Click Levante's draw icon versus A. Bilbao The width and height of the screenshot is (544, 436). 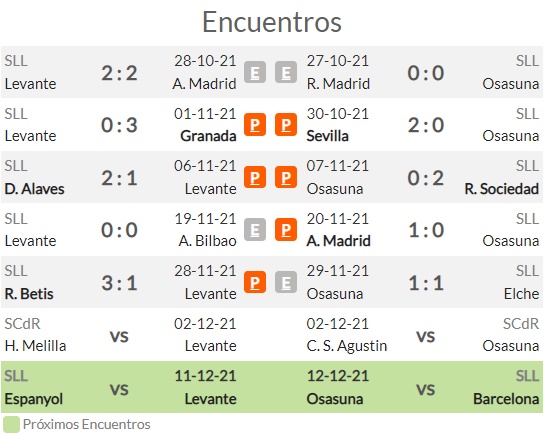pyautogui.click(x=255, y=229)
